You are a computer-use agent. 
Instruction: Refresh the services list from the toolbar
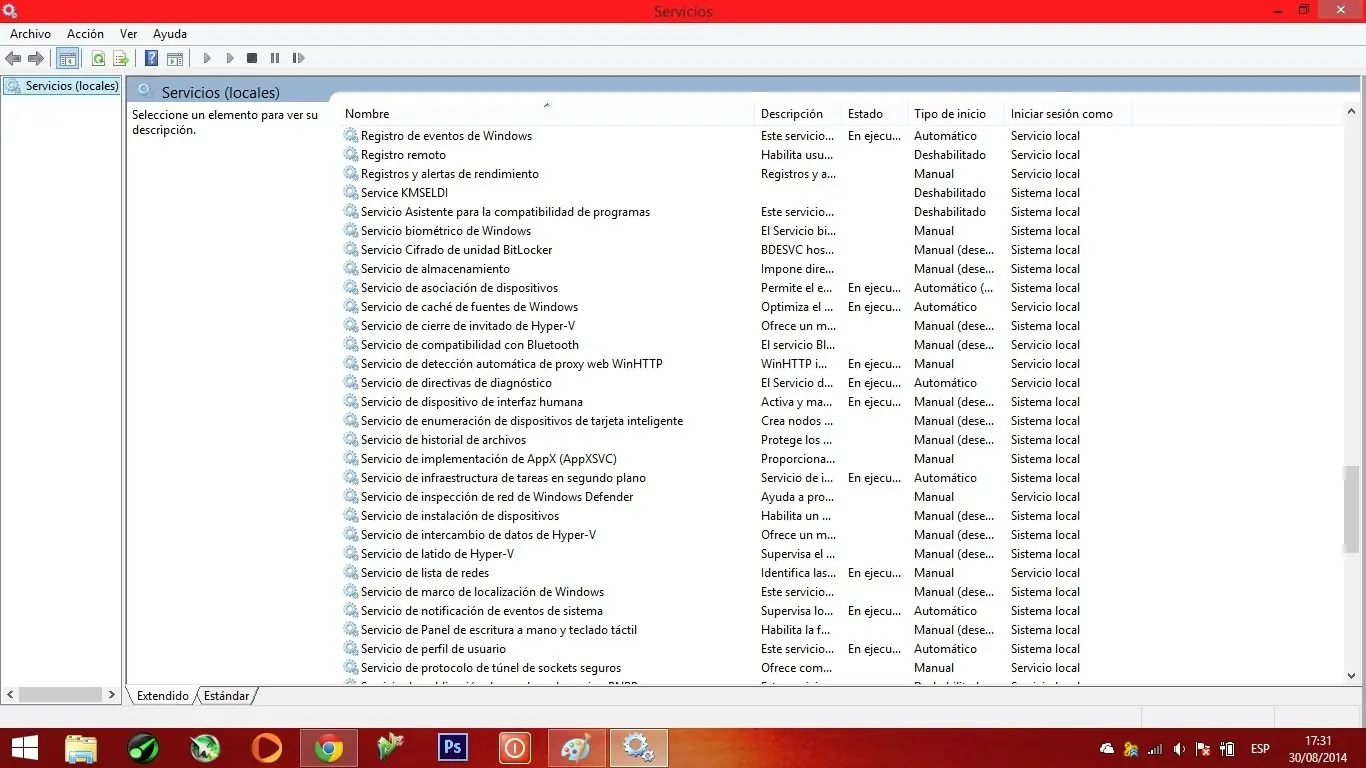coord(98,59)
